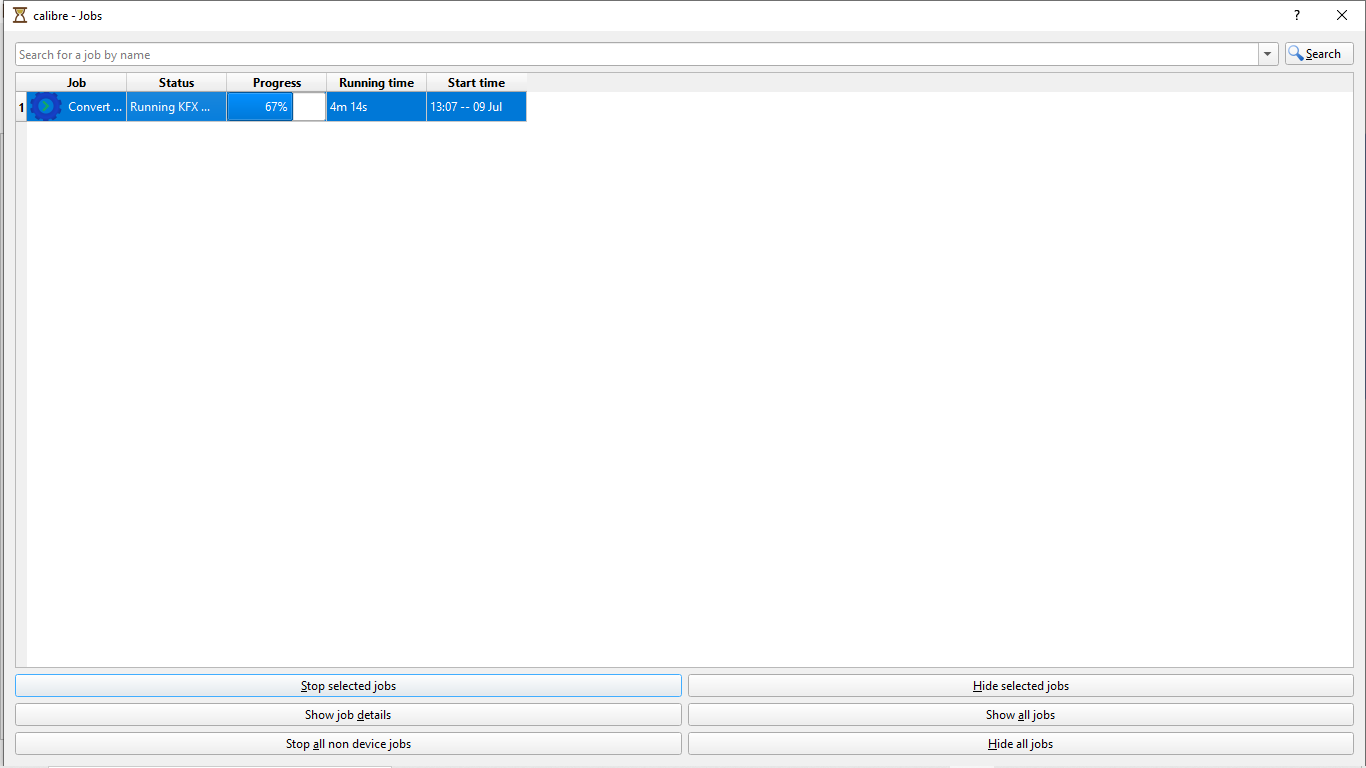Click the magnifier icon on Search button
The image size is (1366, 768).
[x=1296, y=53]
